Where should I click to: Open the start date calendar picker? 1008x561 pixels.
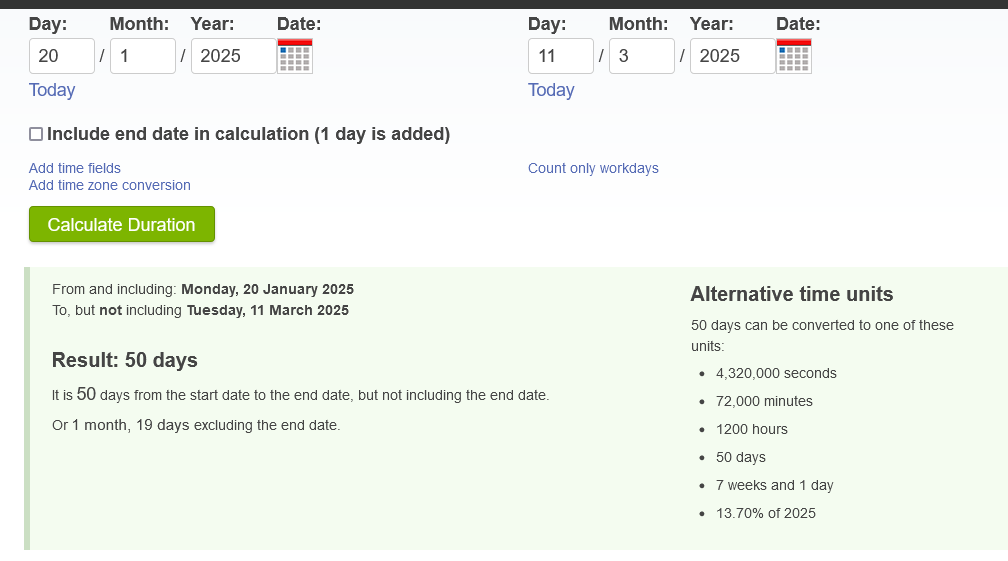pyautogui.click(x=295, y=57)
